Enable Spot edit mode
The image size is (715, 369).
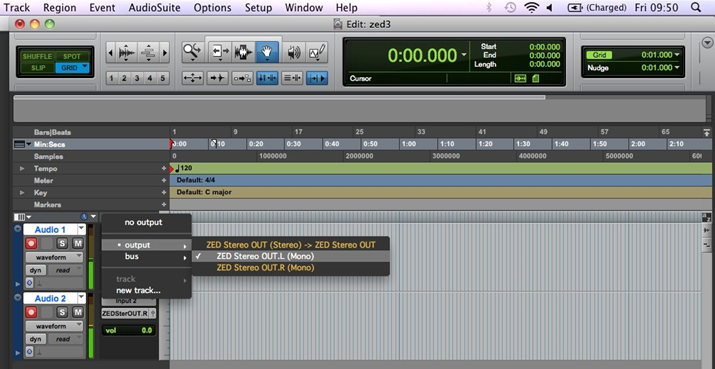[x=72, y=57]
